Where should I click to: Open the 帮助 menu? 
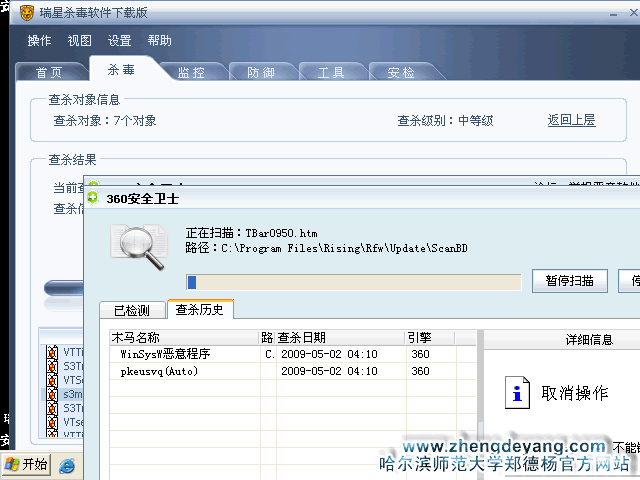tap(160, 40)
